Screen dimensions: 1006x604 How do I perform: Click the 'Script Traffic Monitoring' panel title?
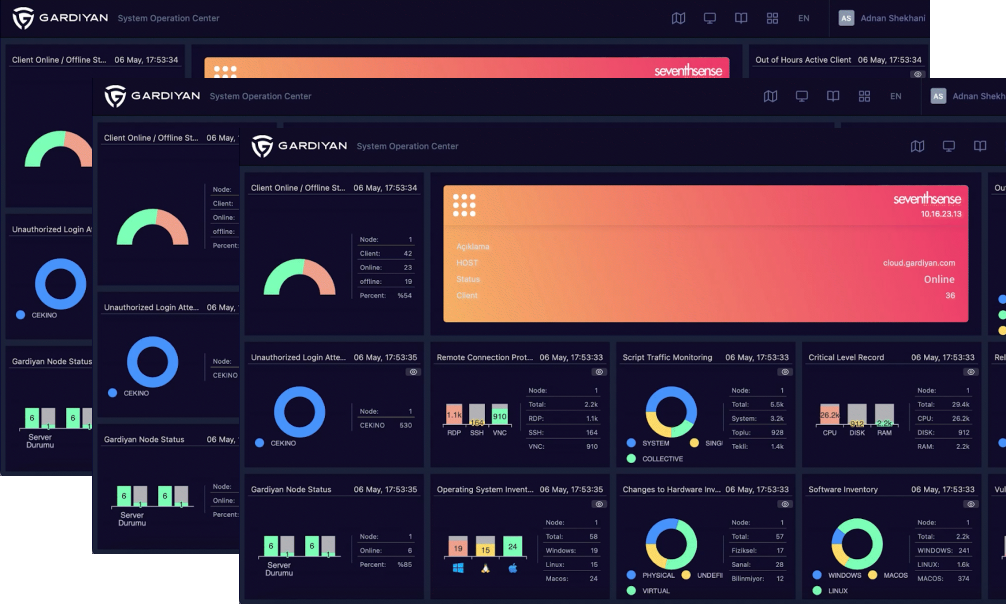667,357
